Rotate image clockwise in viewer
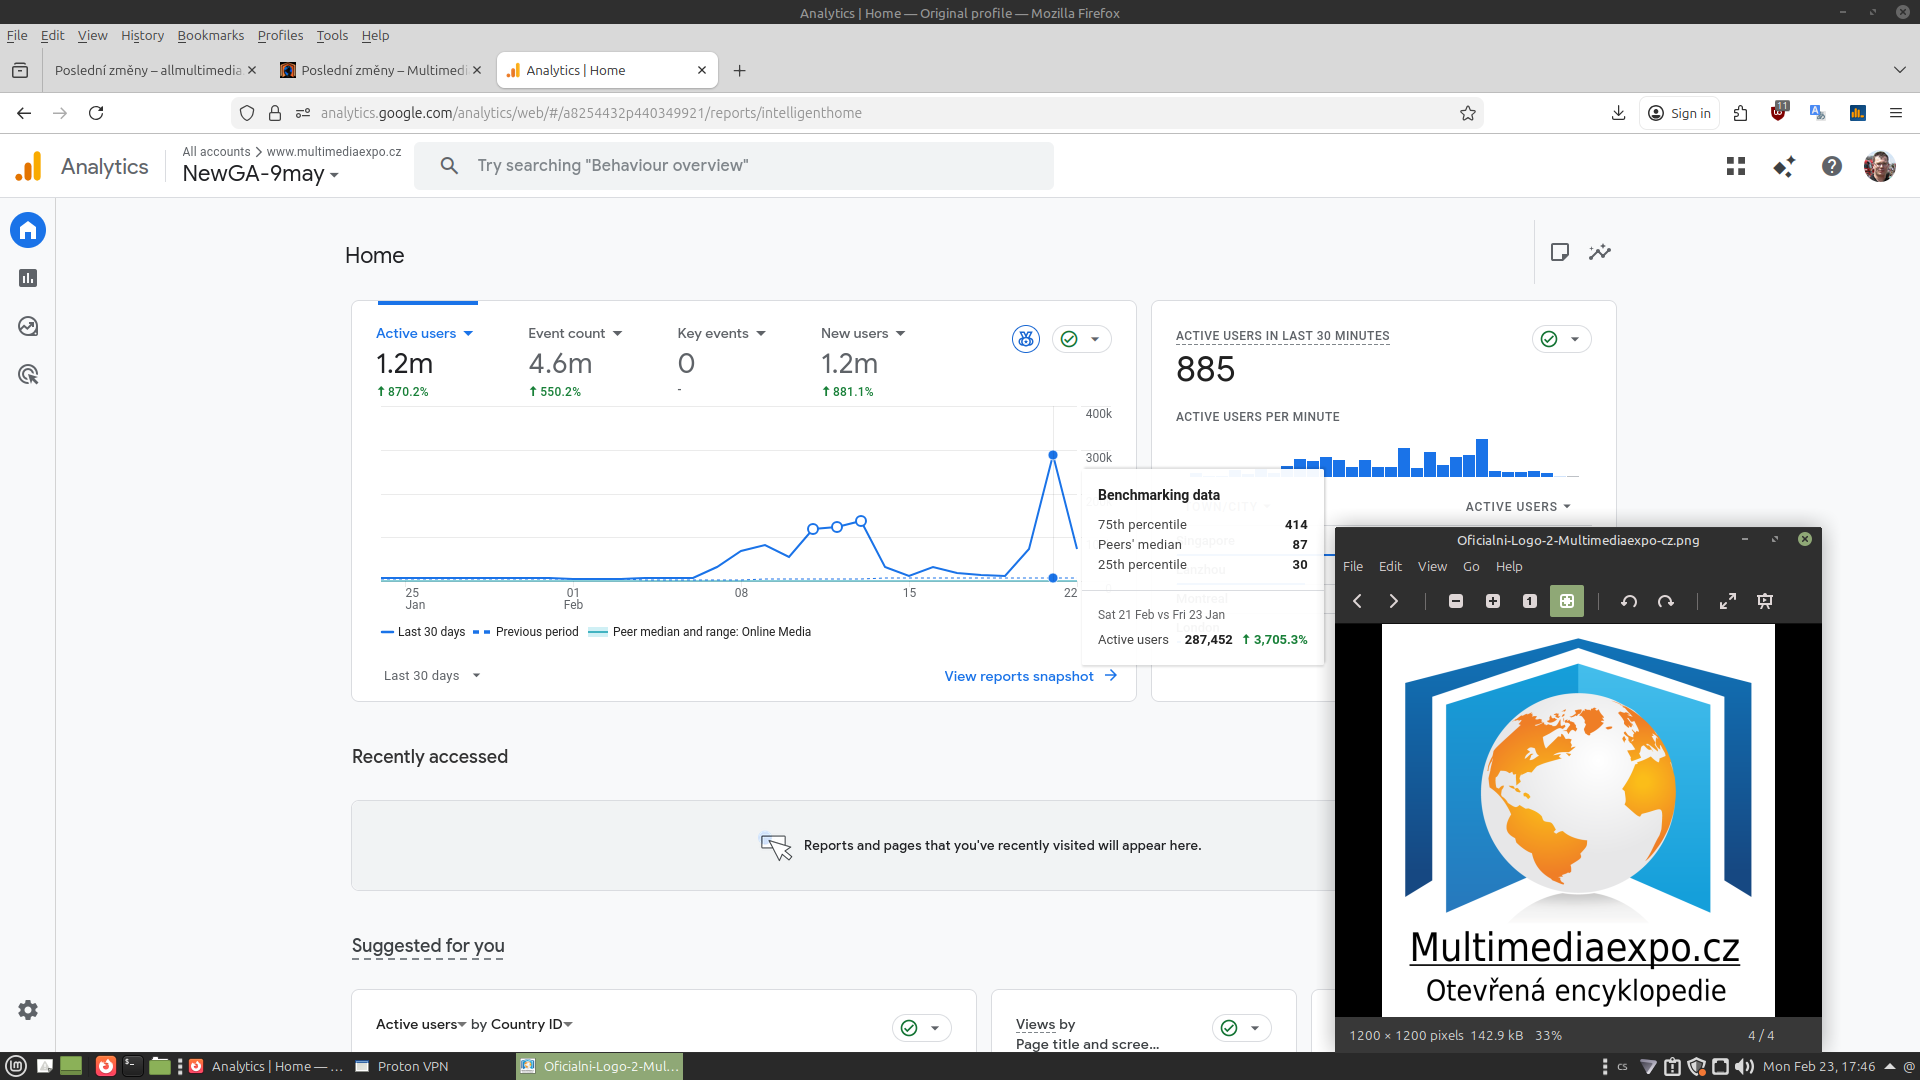This screenshot has width=1920, height=1080. (1665, 601)
